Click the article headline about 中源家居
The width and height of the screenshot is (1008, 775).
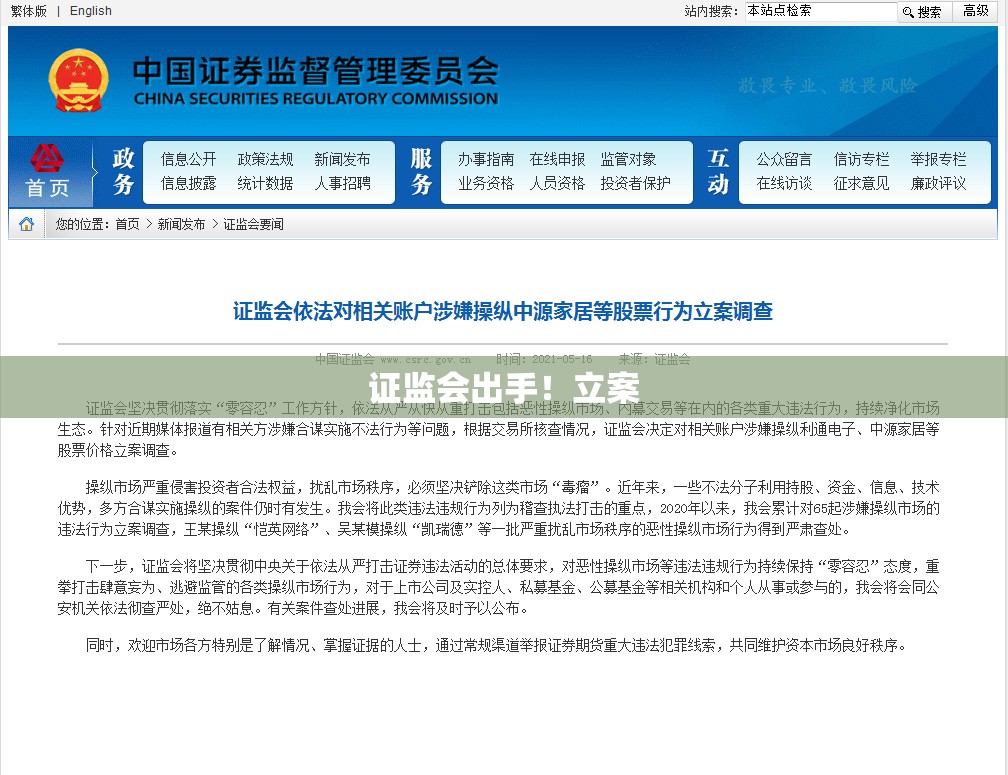click(503, 311)
